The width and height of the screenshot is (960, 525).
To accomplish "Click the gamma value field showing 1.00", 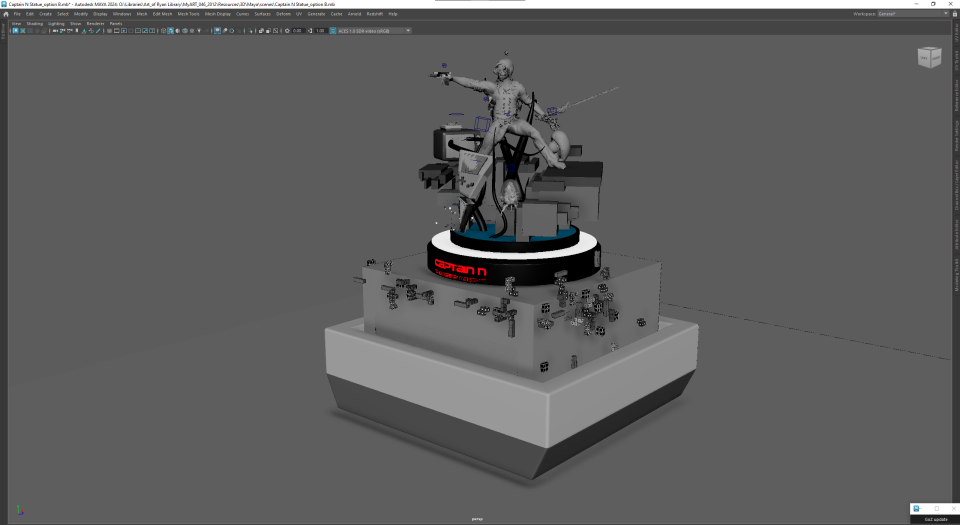I will click(x=321, y=31).
